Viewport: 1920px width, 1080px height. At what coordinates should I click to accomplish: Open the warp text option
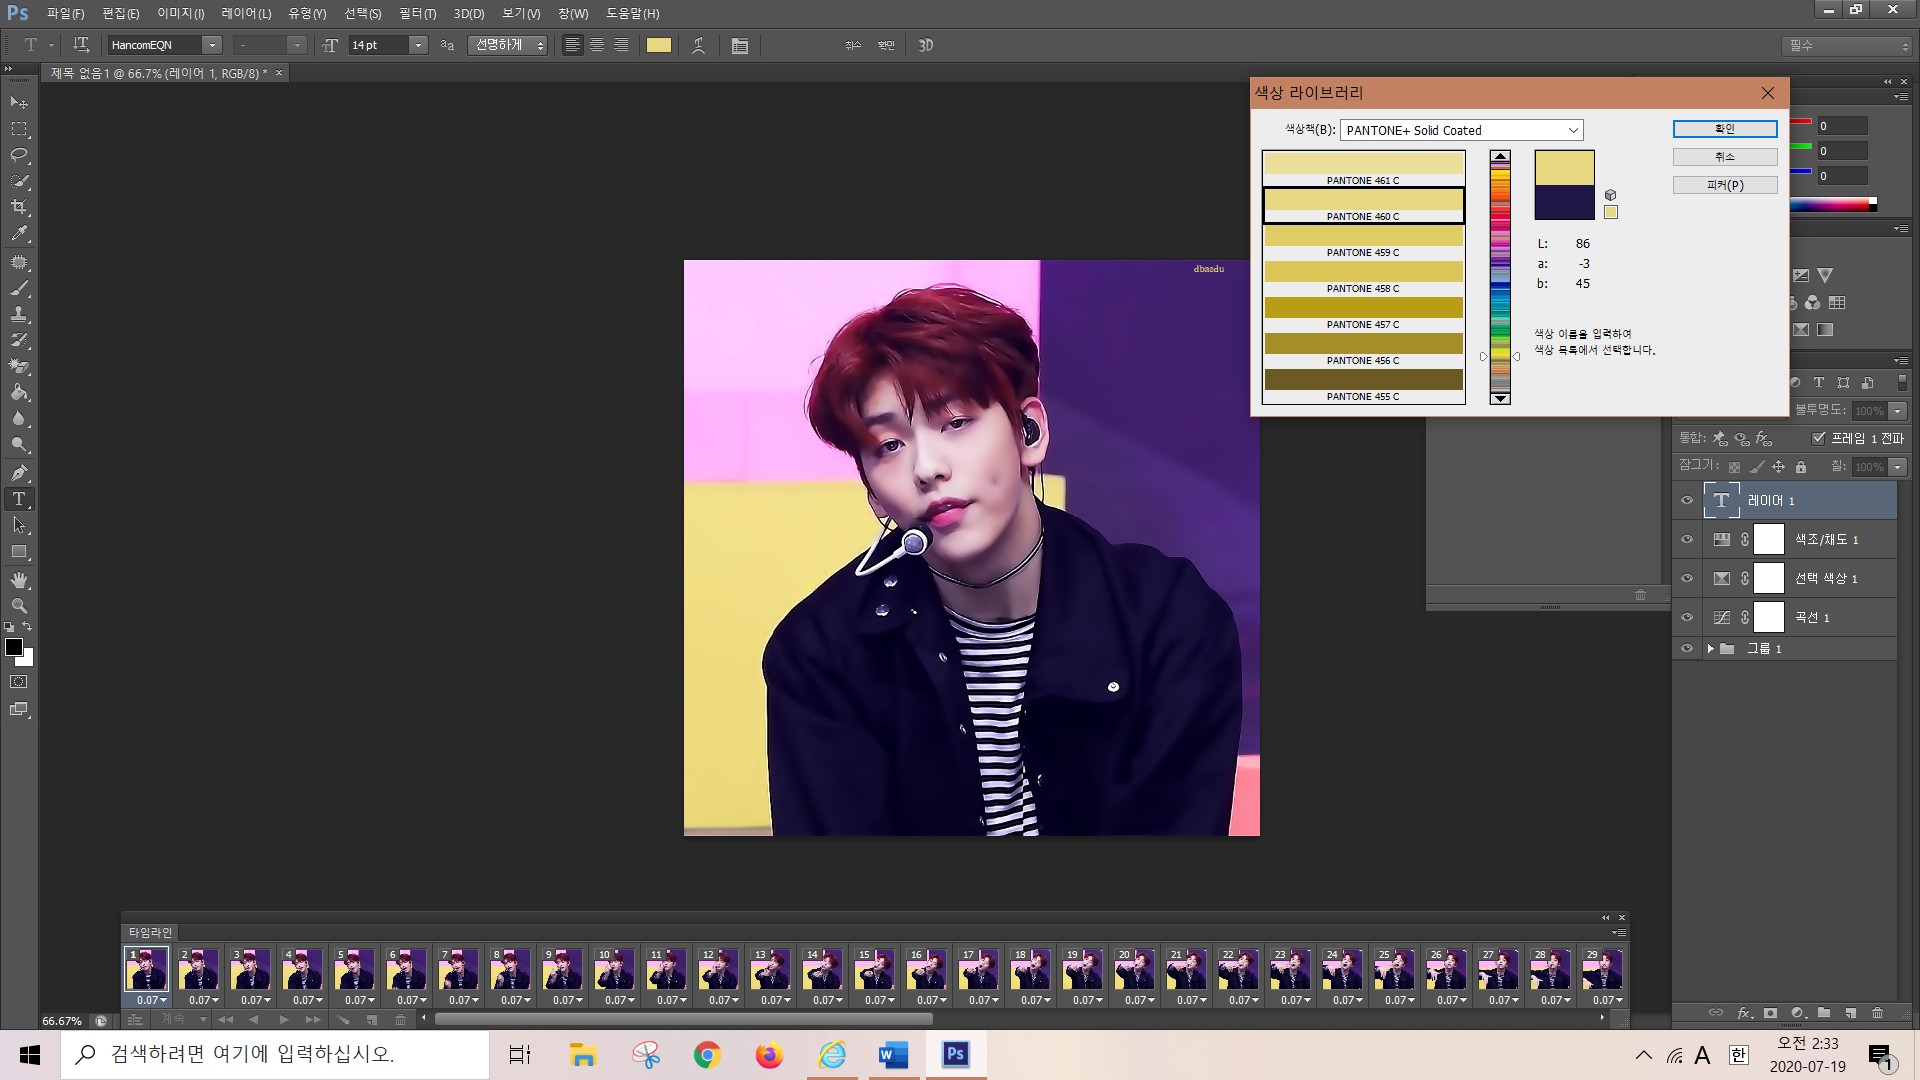pyautogui.click(x=698, y=45)
